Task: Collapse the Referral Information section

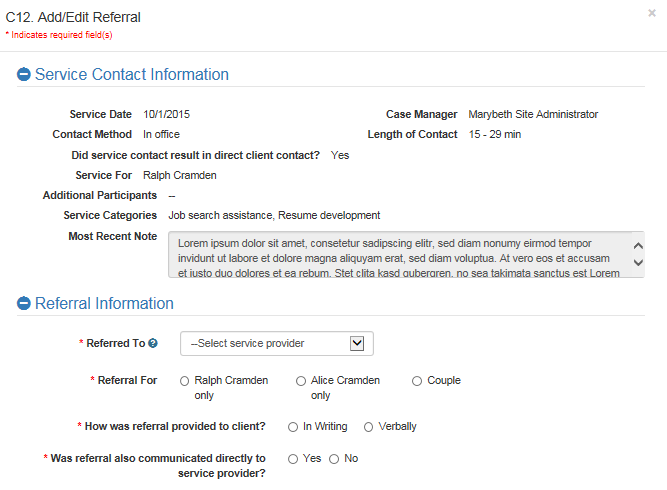Action: (24, 304)
